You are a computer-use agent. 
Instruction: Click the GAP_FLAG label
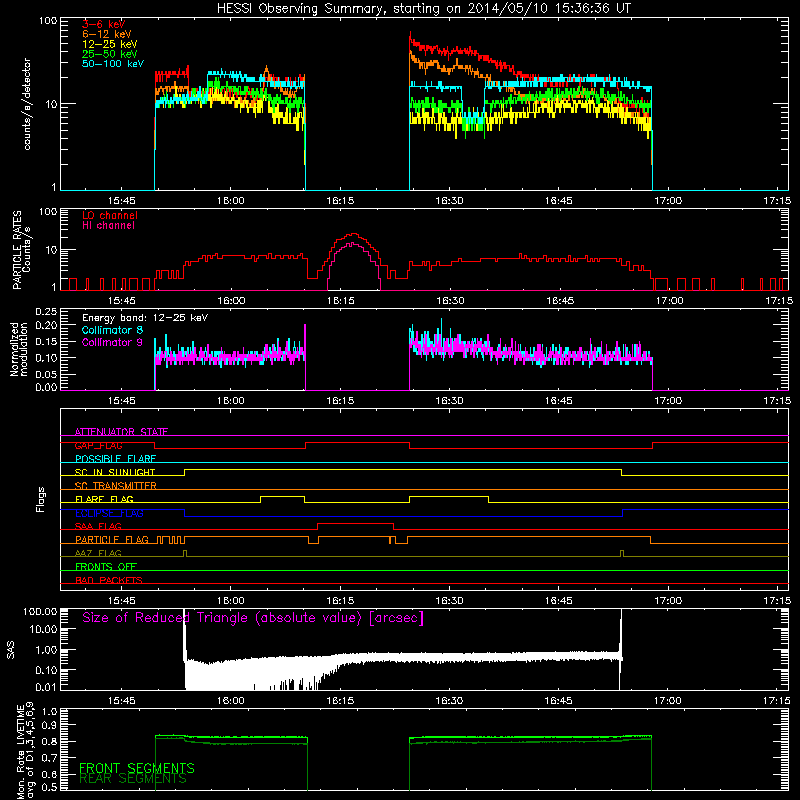pyautogui.click(x=98, y=445)
